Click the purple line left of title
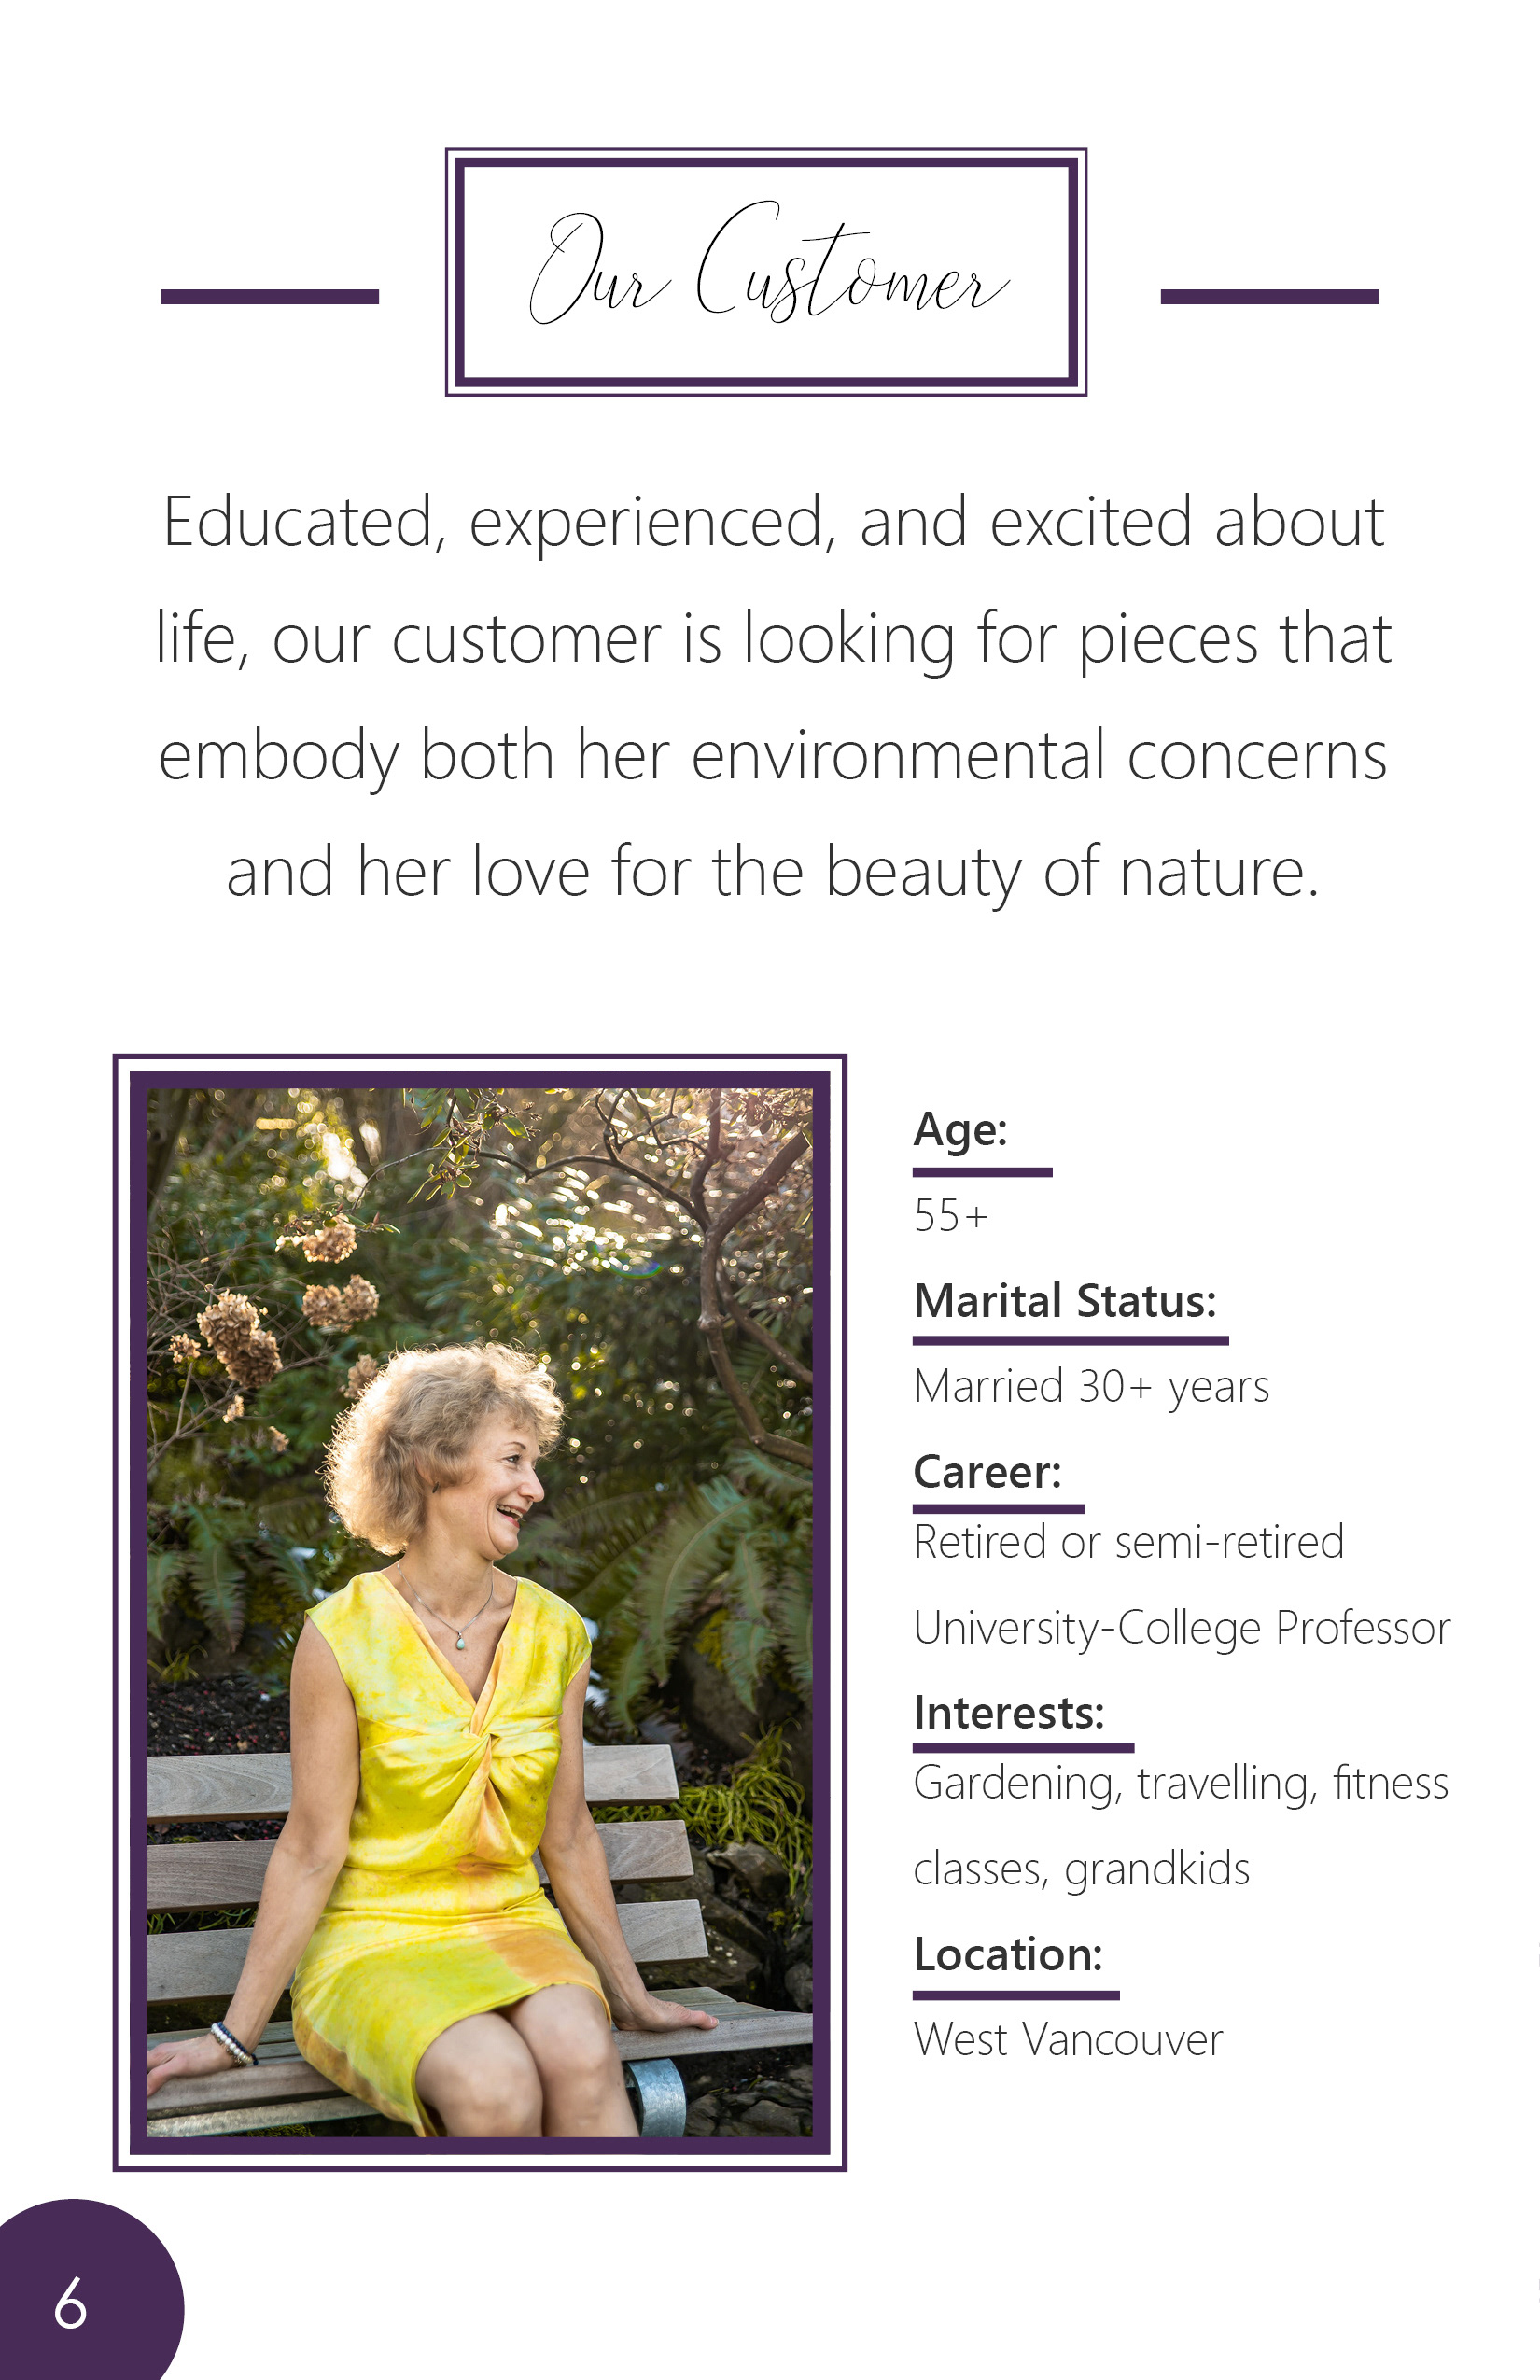The image size is (1540, 2380). pos(270,297)
